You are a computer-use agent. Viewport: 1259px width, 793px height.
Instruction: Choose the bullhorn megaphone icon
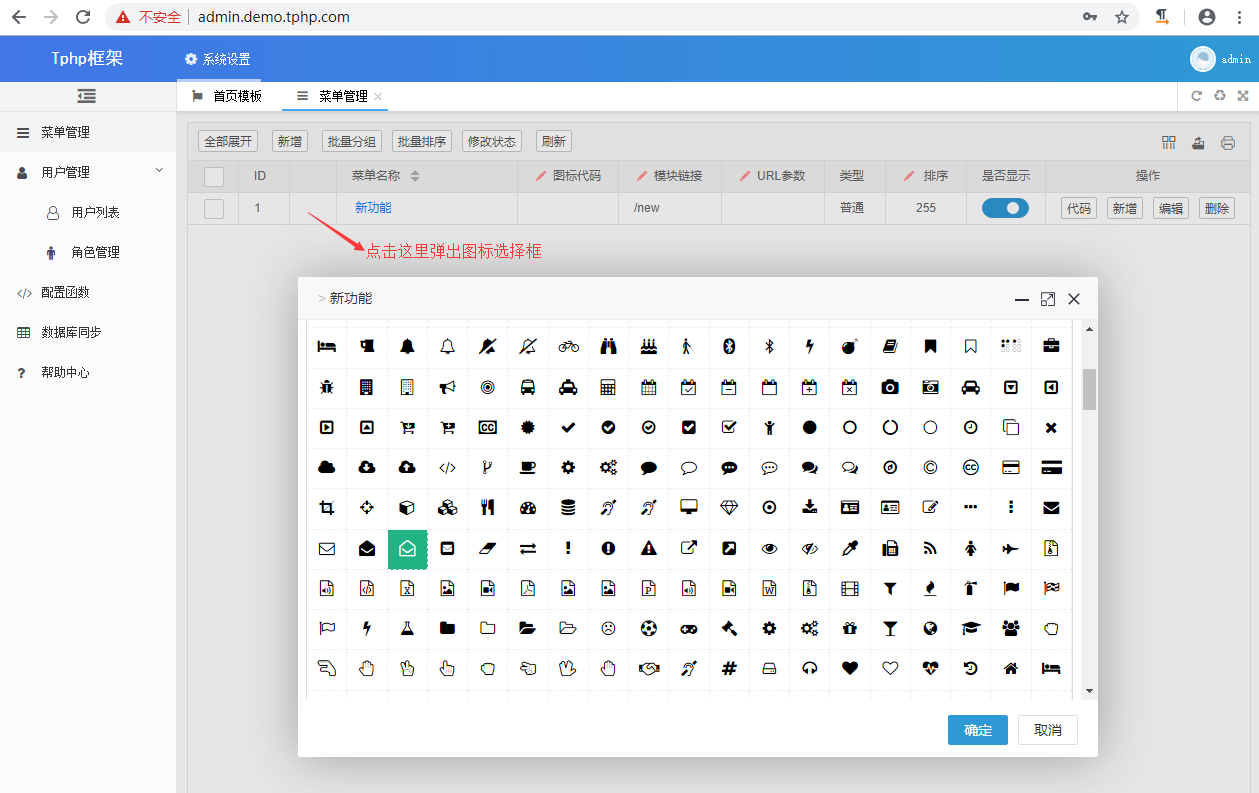pos(447,387)
